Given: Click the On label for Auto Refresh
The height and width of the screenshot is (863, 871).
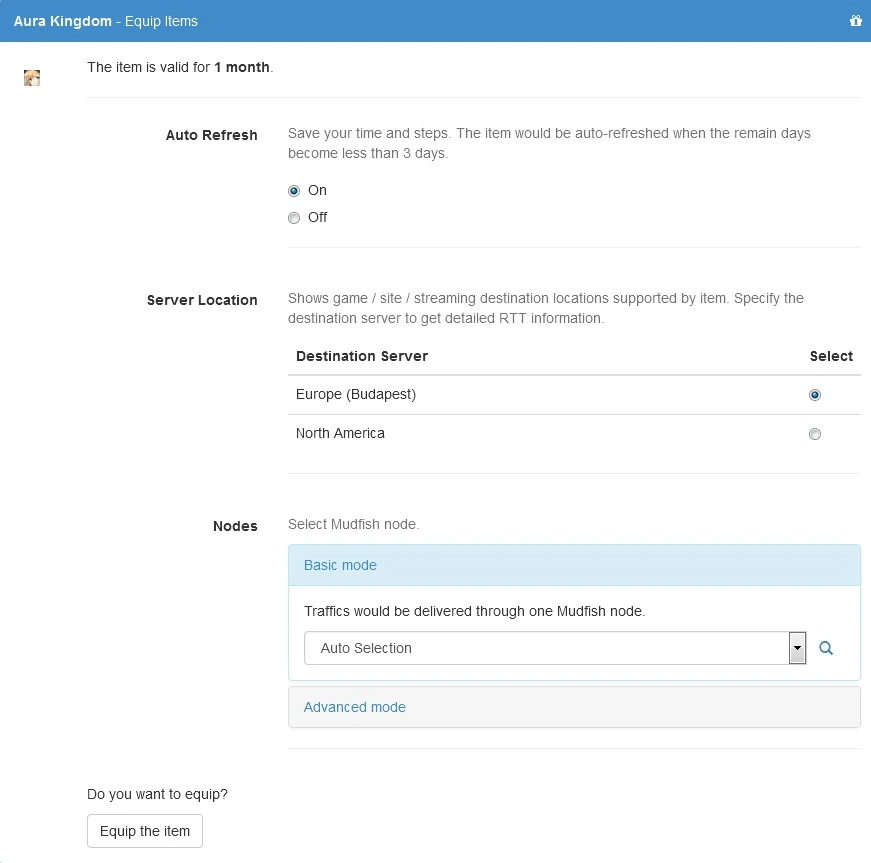Looking at the screenshot, I should [317, 190].
